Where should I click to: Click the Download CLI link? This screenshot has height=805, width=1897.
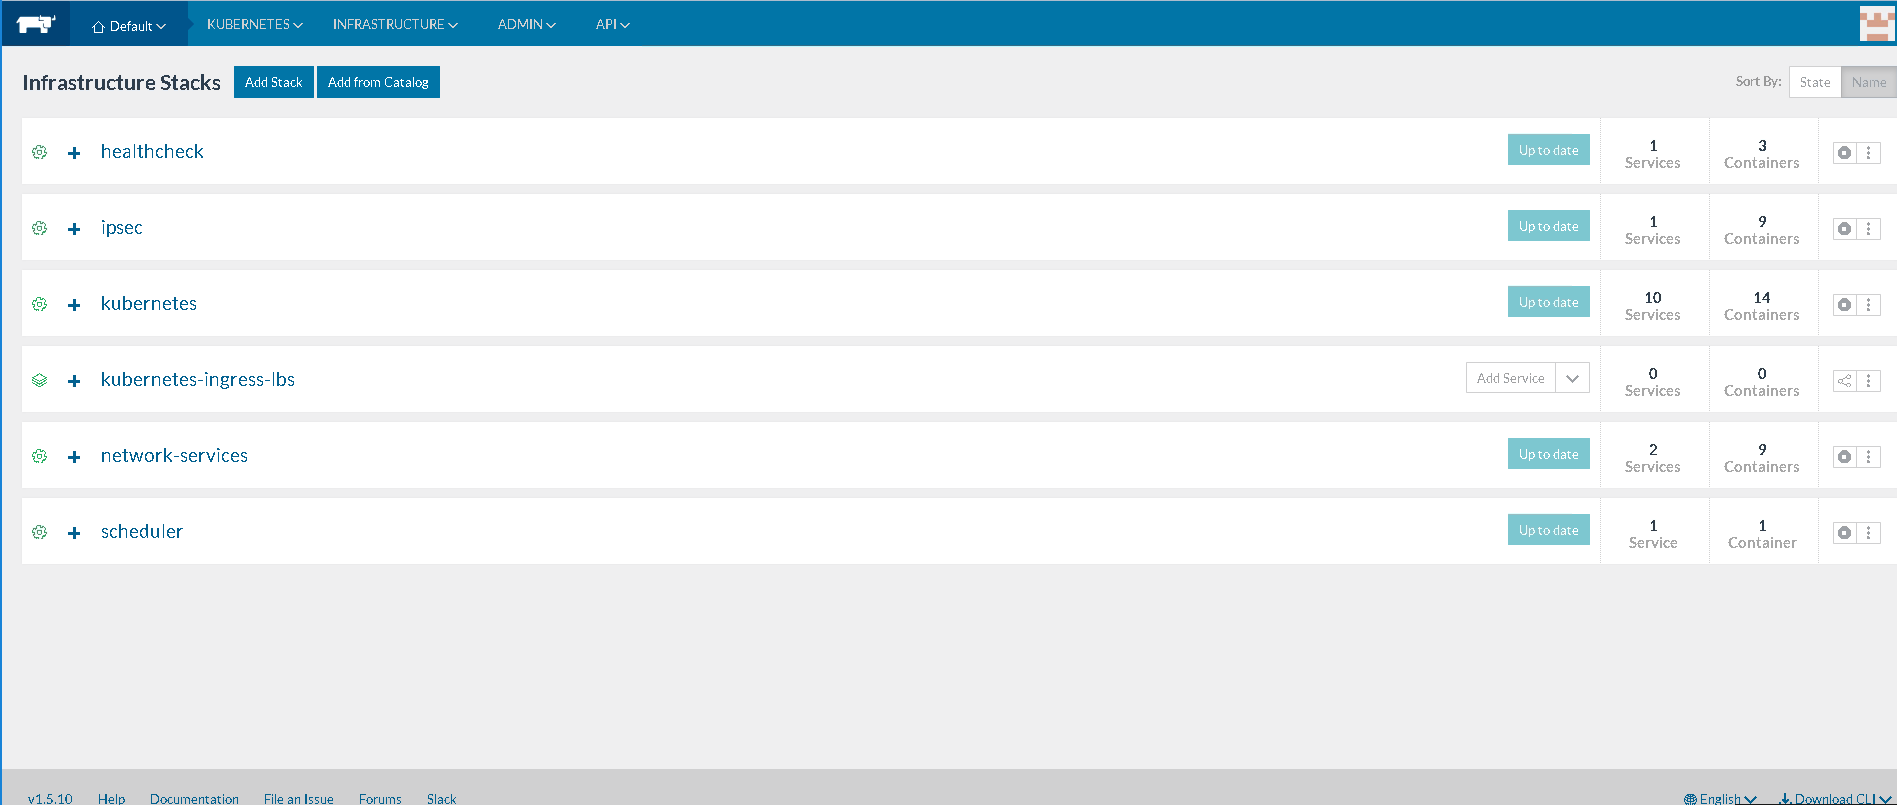click(x=1835, y=798)
